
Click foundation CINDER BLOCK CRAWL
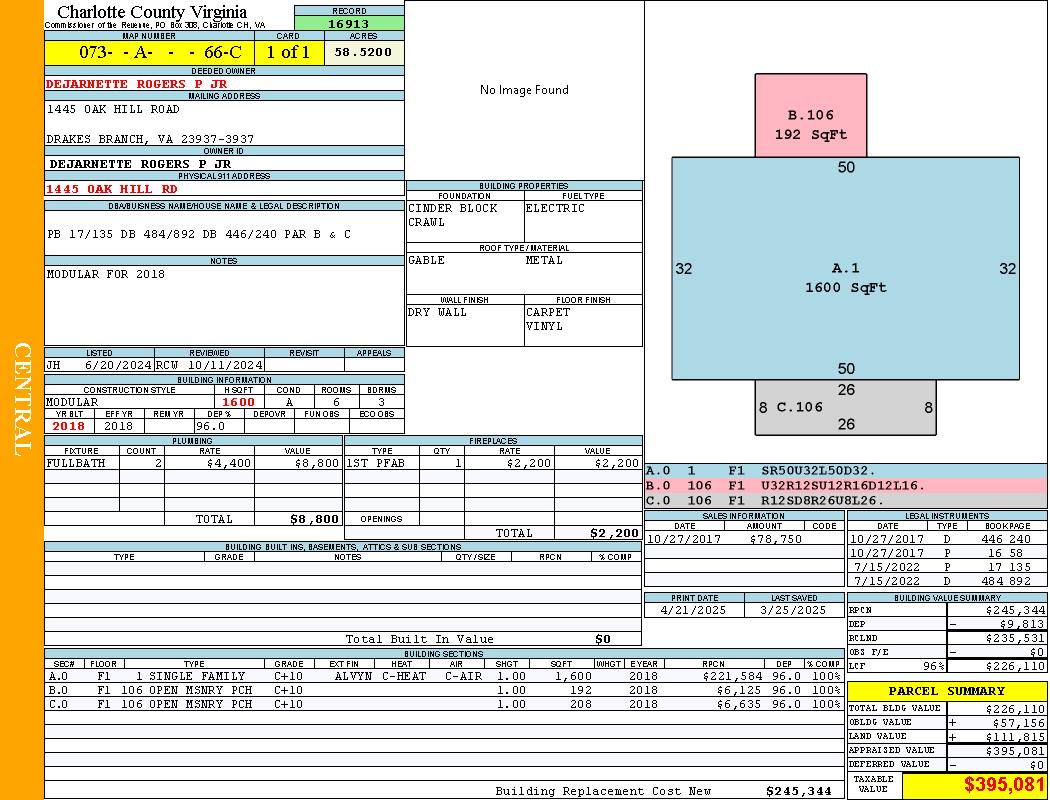[x=453, y=215]
